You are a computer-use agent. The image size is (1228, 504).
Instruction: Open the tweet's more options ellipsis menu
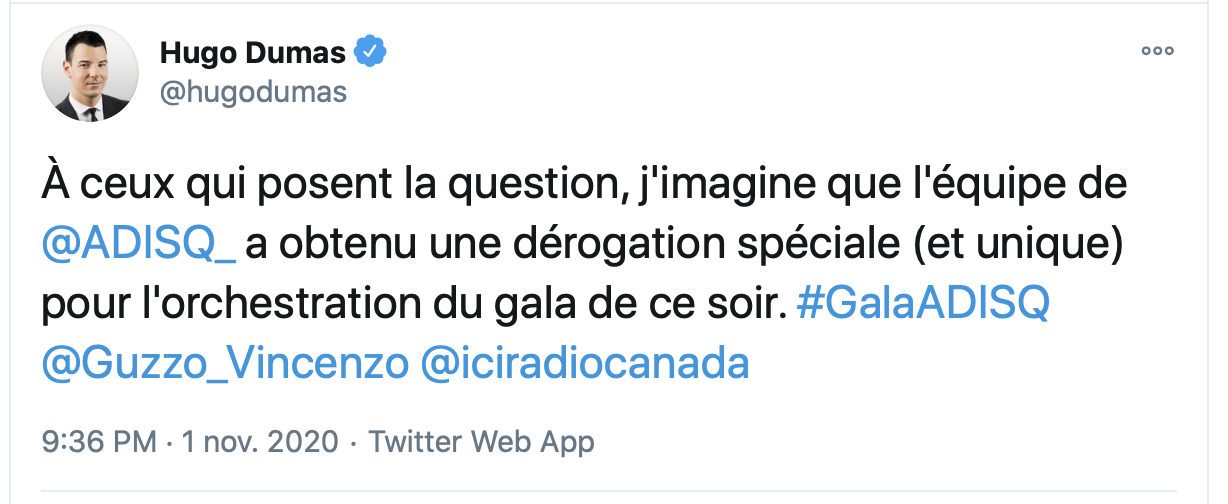1158,51
